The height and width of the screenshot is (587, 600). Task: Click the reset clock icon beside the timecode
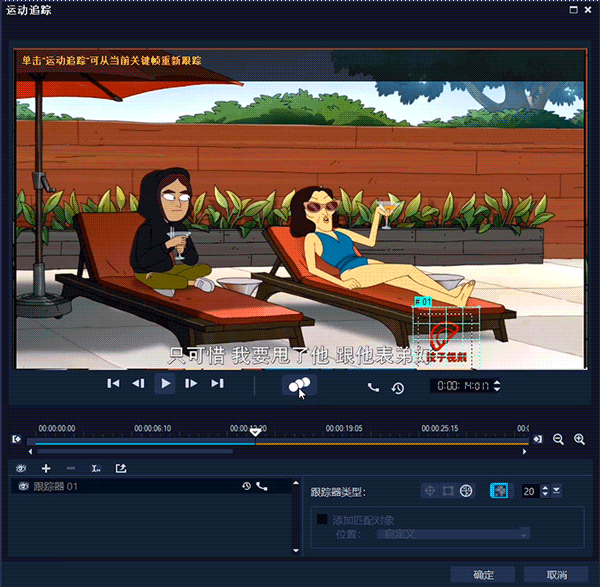coord(398,388)
